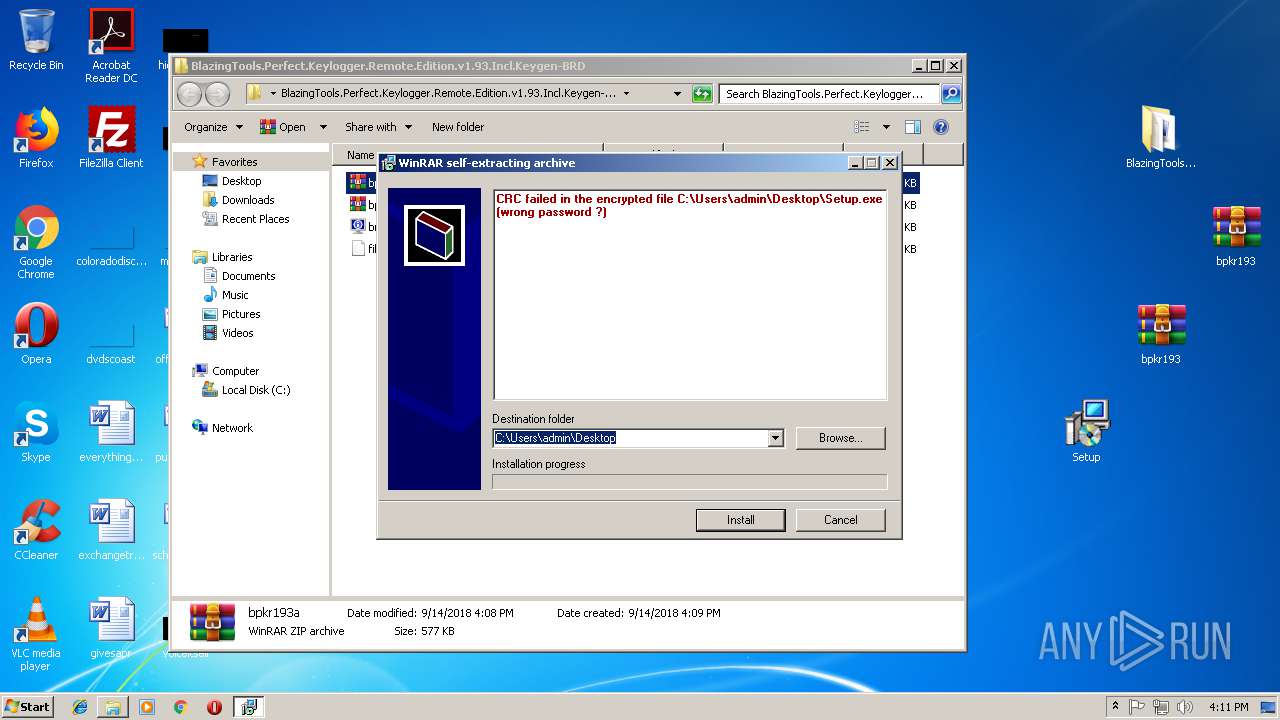Viewport: 1280px width, 720px height.
Task: Select Desktop under Favorites
Action: [241, 181]
